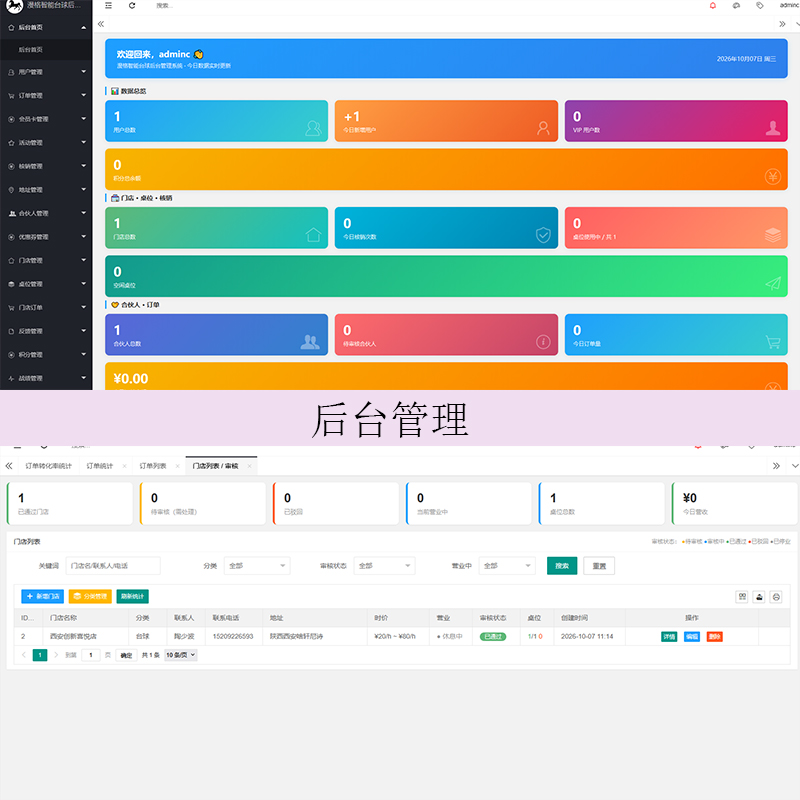The image size is (800, 800).
Task: Click the page jump number input
Action: (91, 656)
